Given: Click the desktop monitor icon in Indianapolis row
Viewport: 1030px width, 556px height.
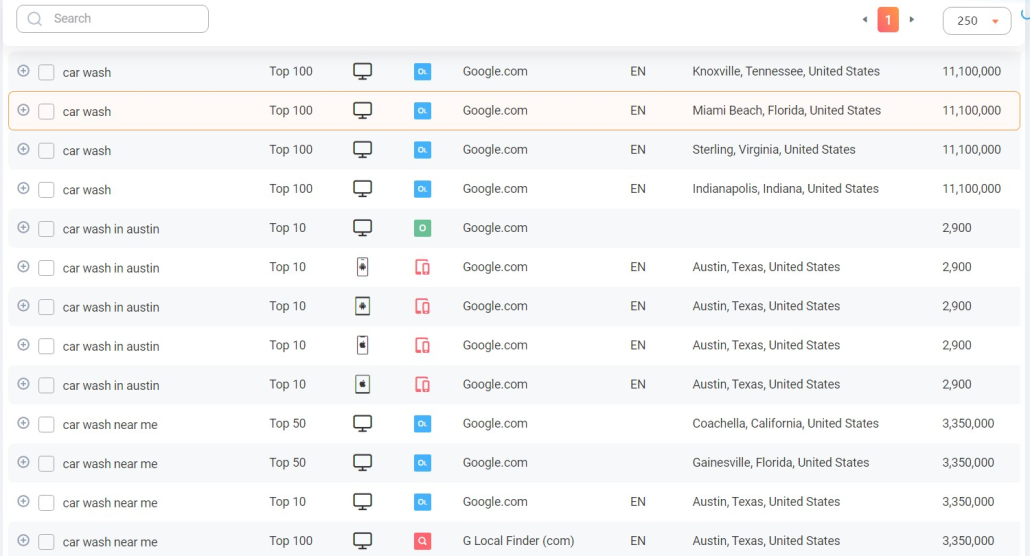Looking at the screenshot, I should pyautogui.click(x=363, y=189).
